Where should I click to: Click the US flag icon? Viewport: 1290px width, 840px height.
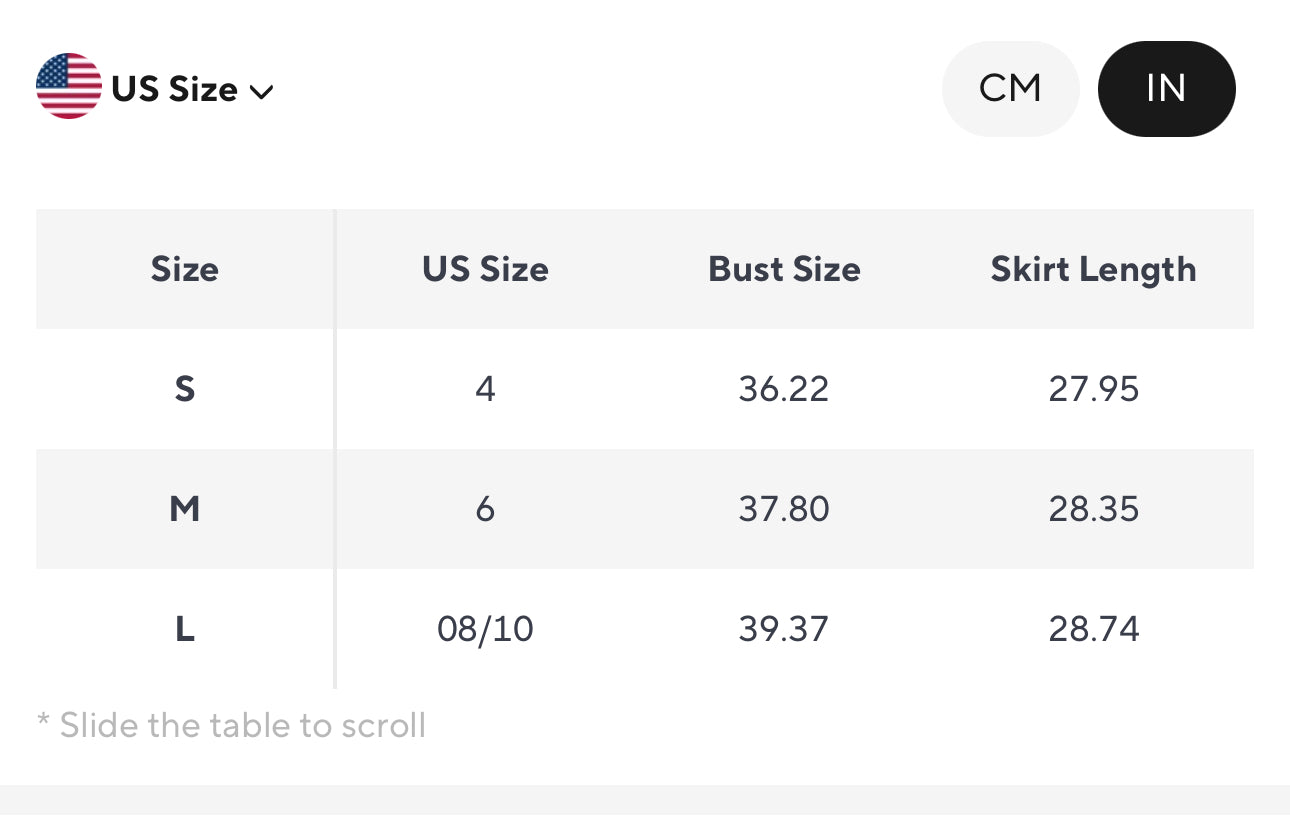(x=69, y=87)
